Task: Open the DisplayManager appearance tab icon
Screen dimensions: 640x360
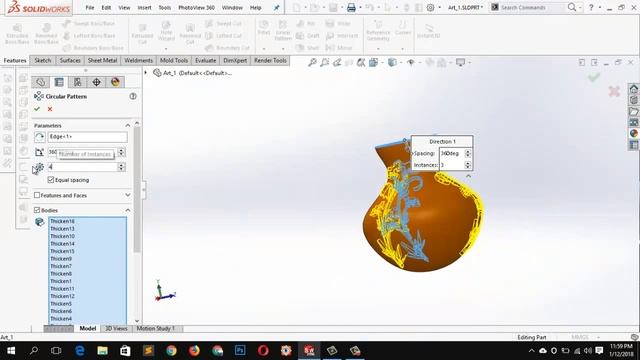Action: point(115,82)
